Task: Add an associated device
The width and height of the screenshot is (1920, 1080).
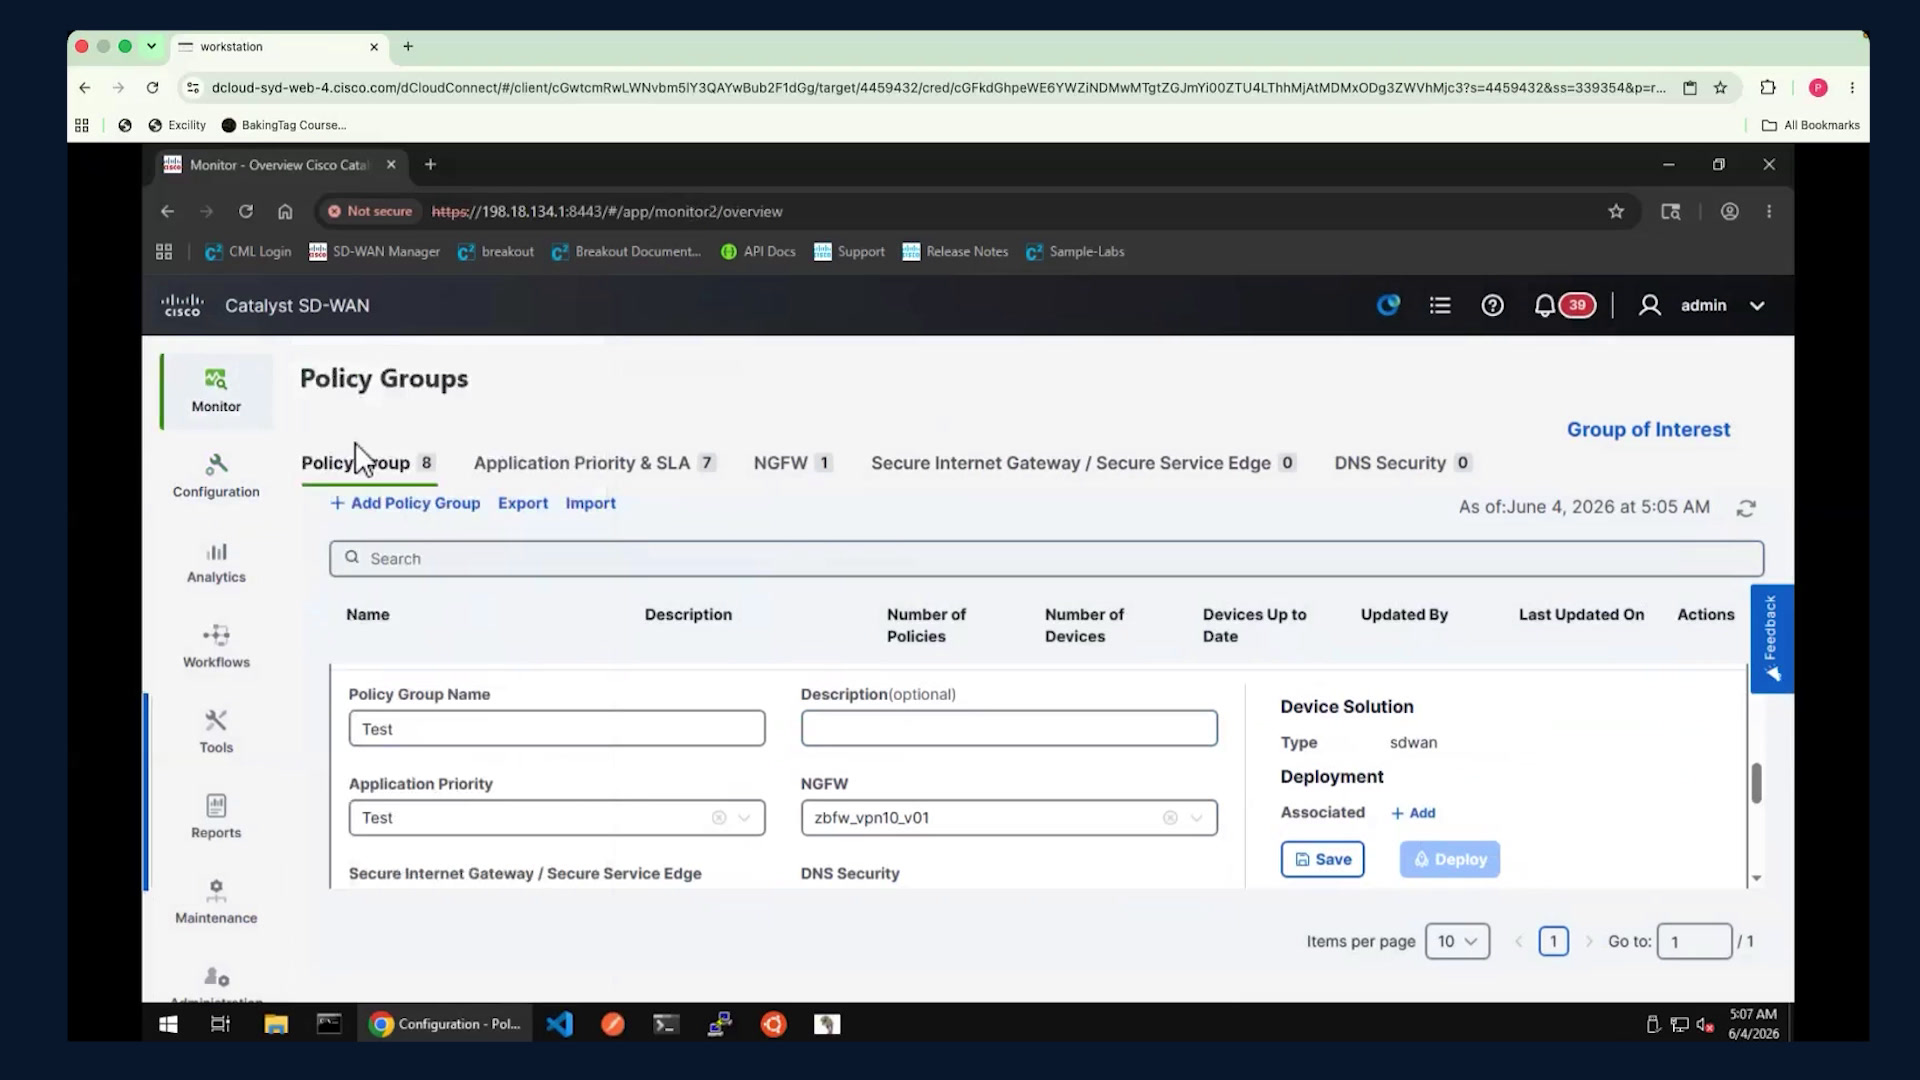Action: click(1413, 813)
